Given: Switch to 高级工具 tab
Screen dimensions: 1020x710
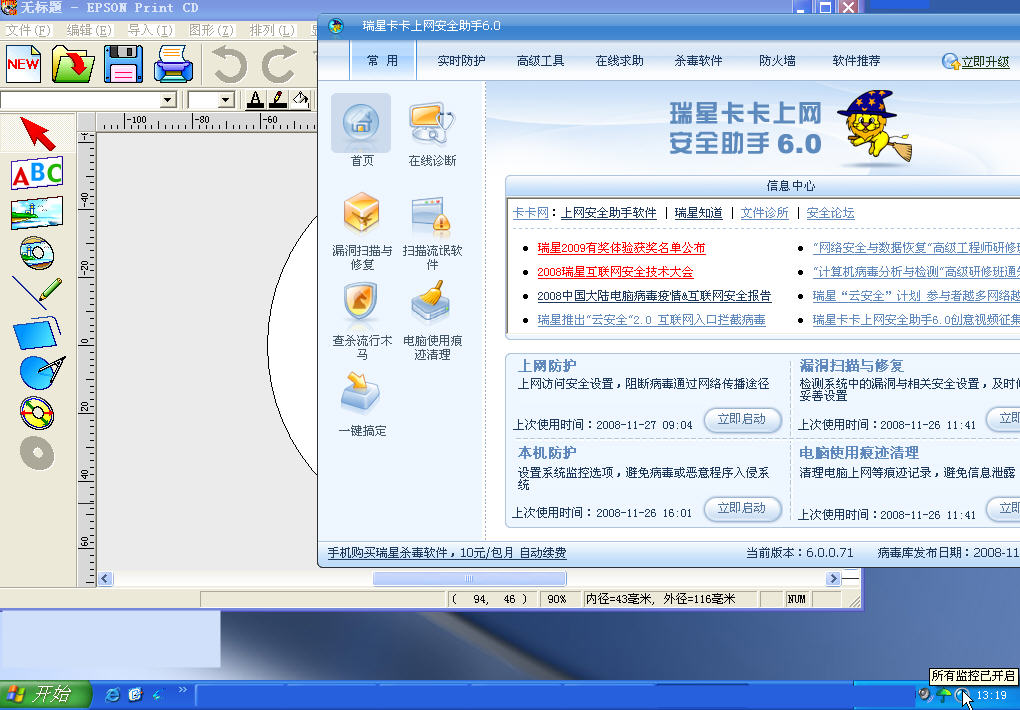Looking at the screenshot, I should click(x=540, y=61).
